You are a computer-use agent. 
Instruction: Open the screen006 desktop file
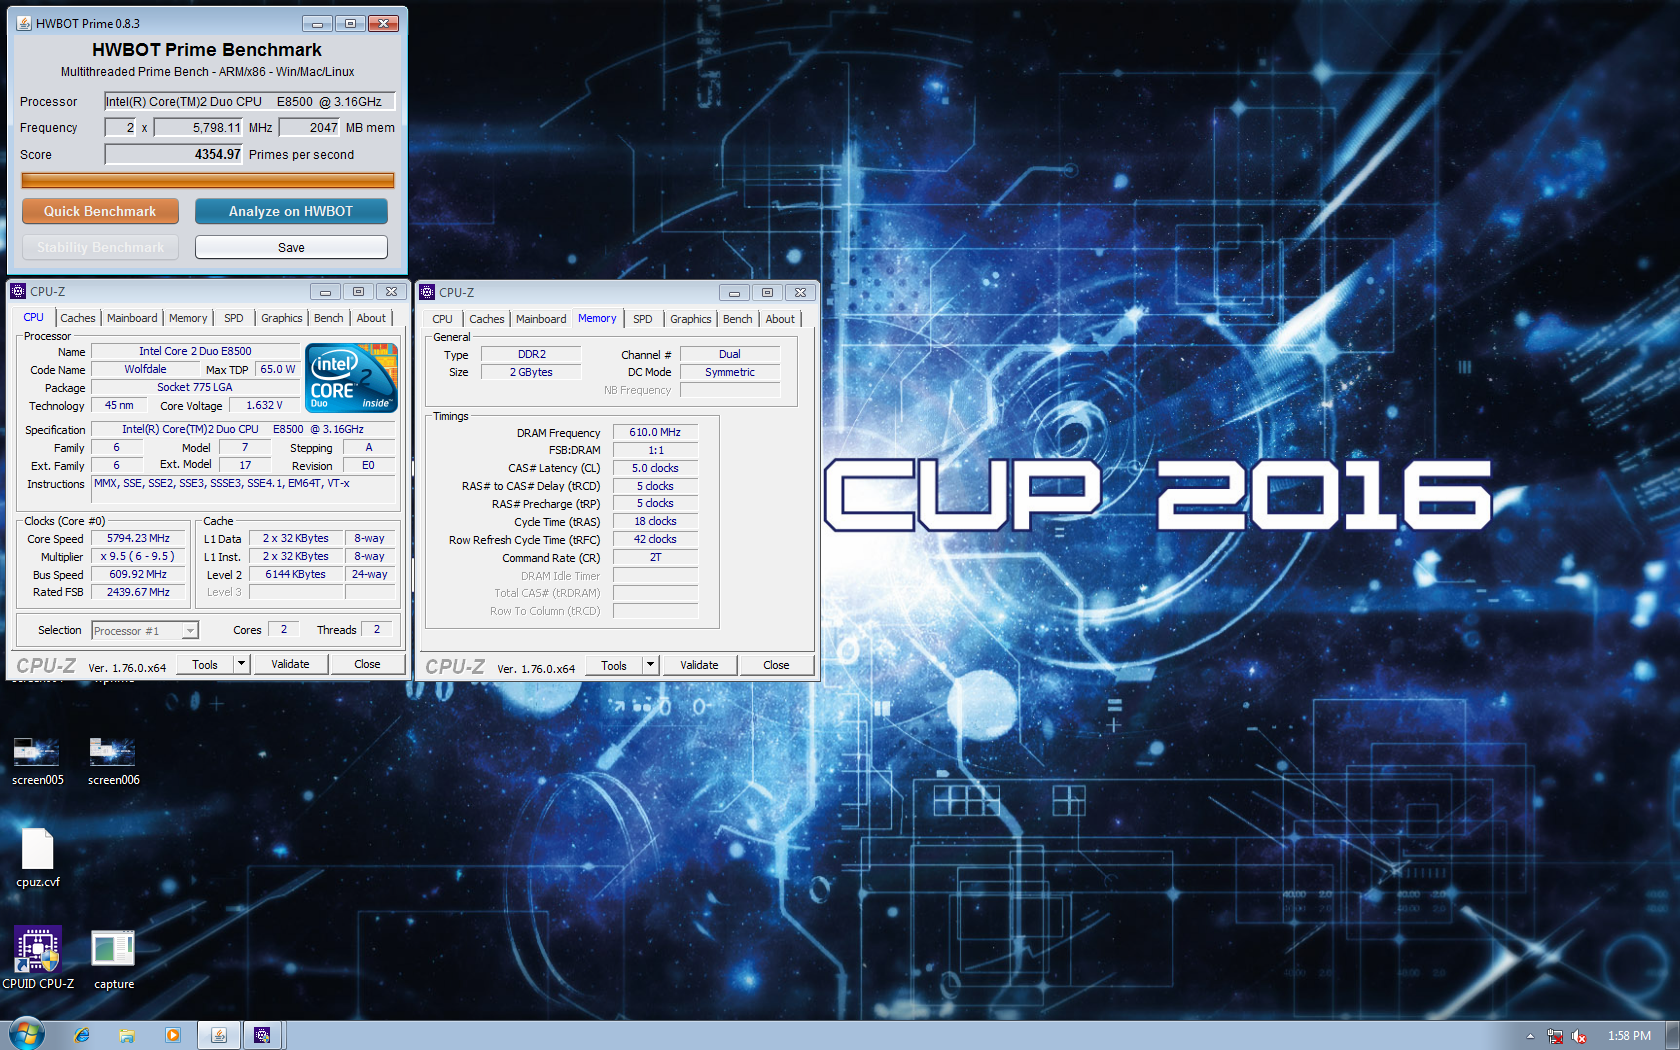pyautogui.click(x=113, y=761)
